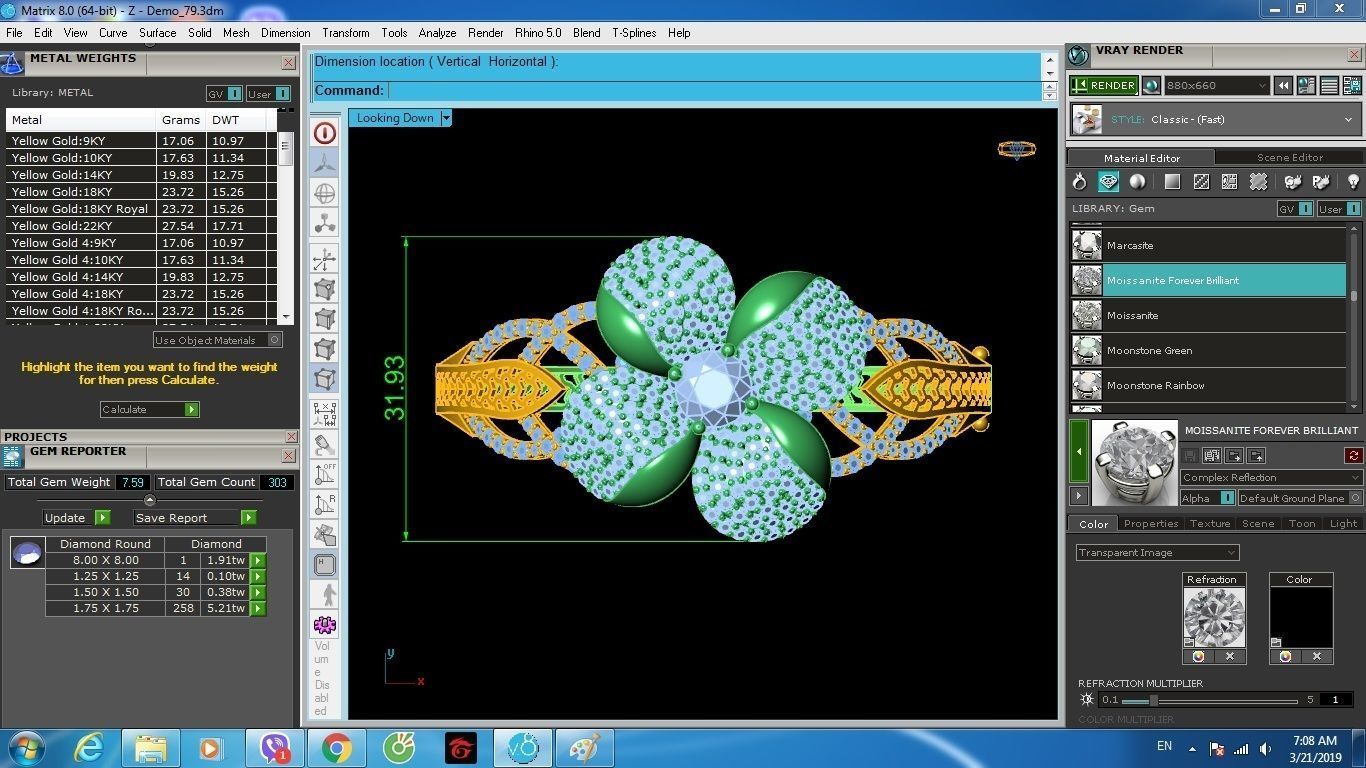Open Google Chrome from the taskbar
Viewport: 1366px width, 768px height.
pos(336,748)
